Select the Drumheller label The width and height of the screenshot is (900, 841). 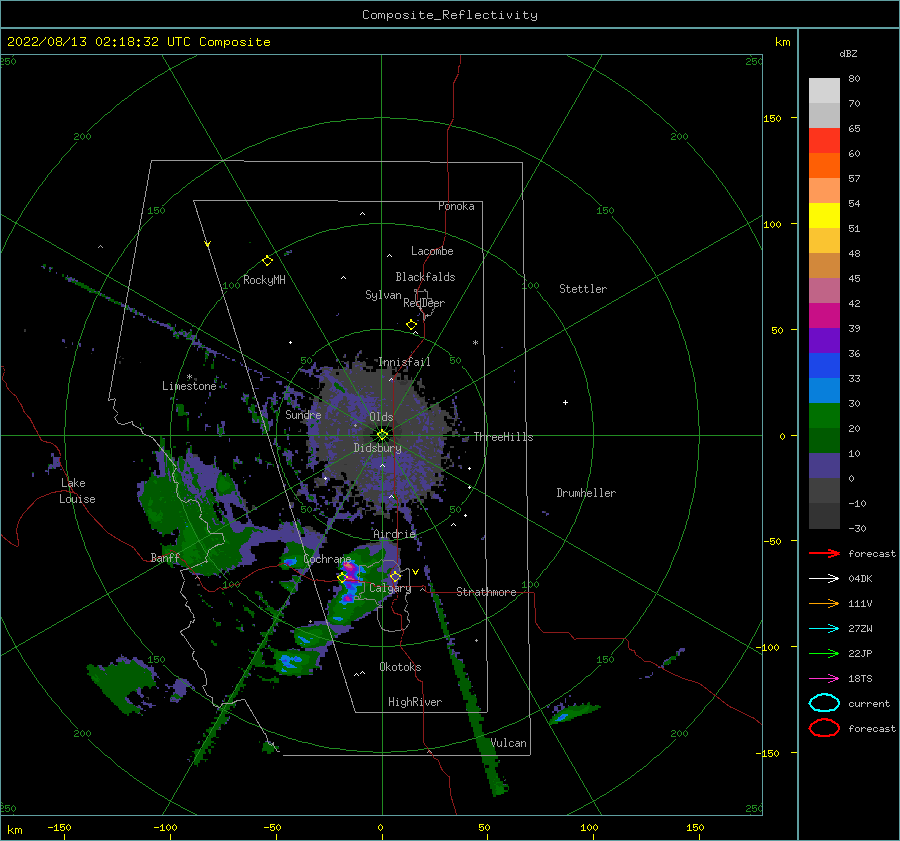pyautogui.click(x=585, y=493)
